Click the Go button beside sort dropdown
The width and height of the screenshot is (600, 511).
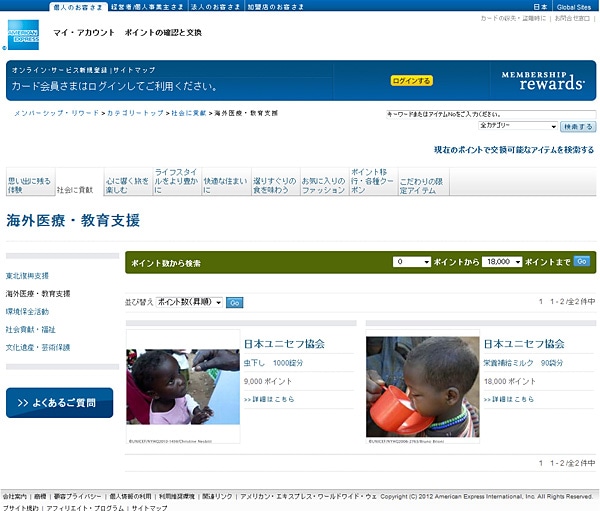(234, 301)
